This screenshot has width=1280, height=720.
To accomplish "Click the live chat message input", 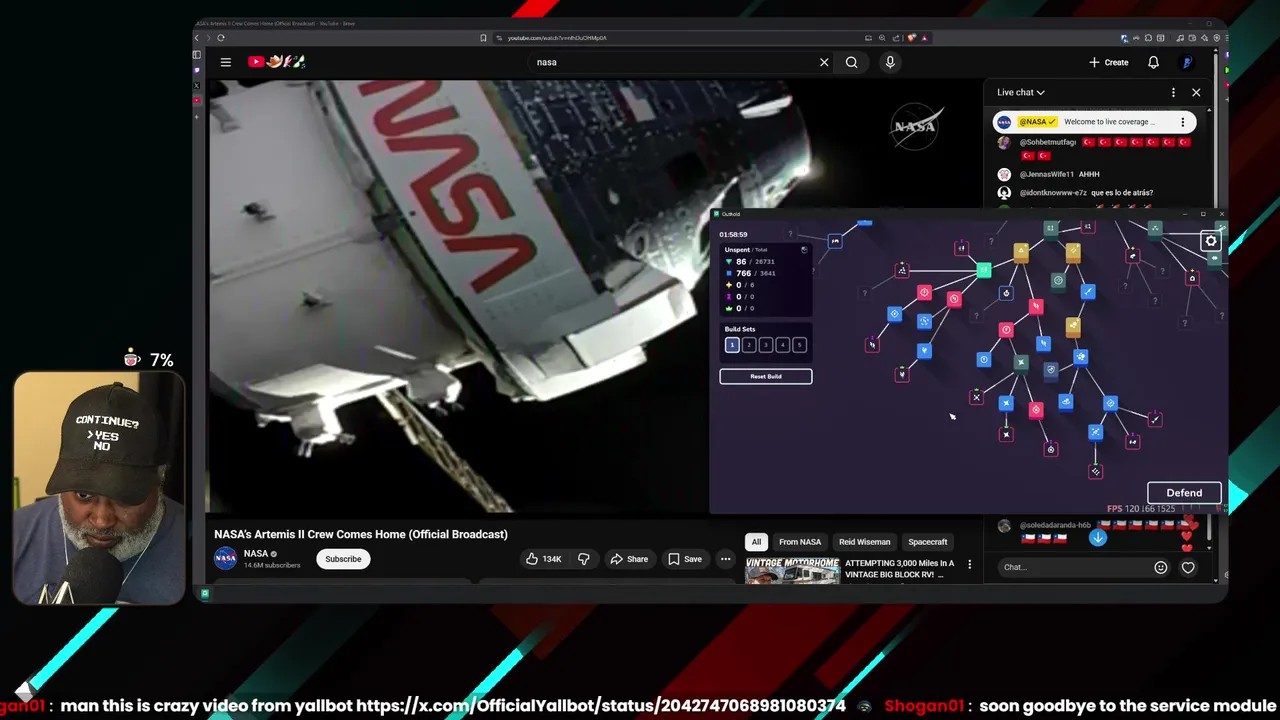I will coord(1075,567).
